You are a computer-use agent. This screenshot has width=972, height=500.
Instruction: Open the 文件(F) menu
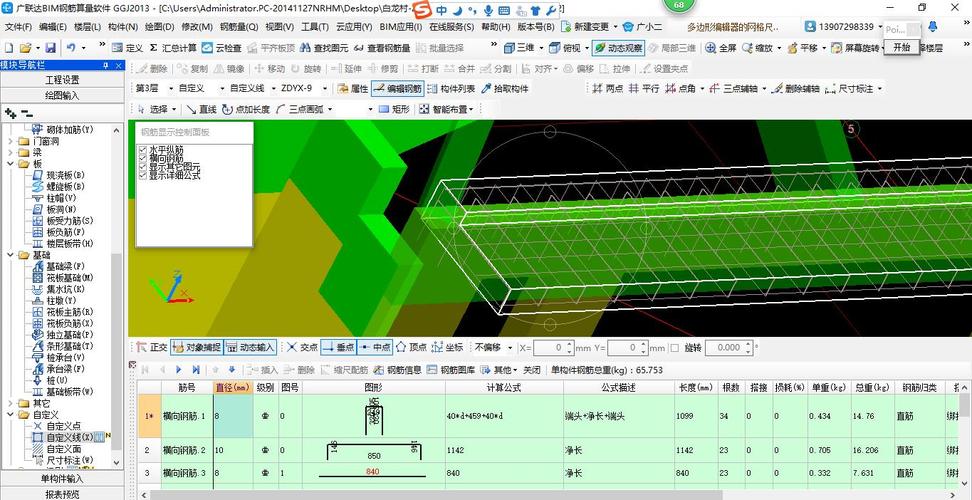(19, 27)
